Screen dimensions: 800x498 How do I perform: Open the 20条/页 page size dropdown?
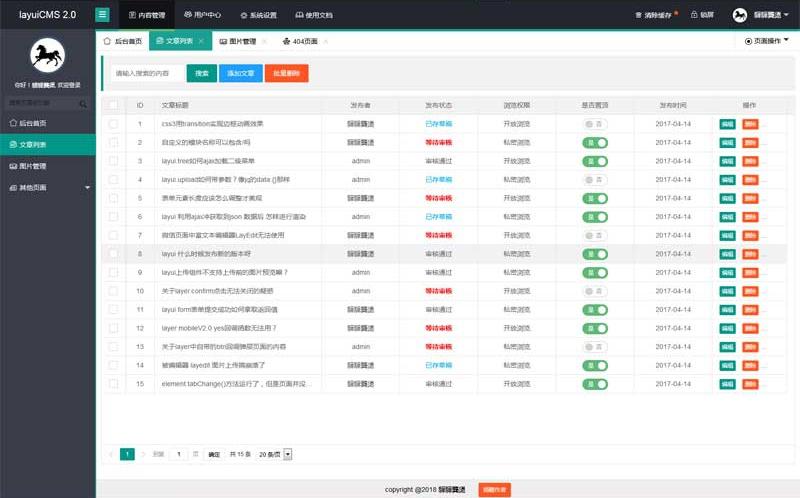pos(274,454)
